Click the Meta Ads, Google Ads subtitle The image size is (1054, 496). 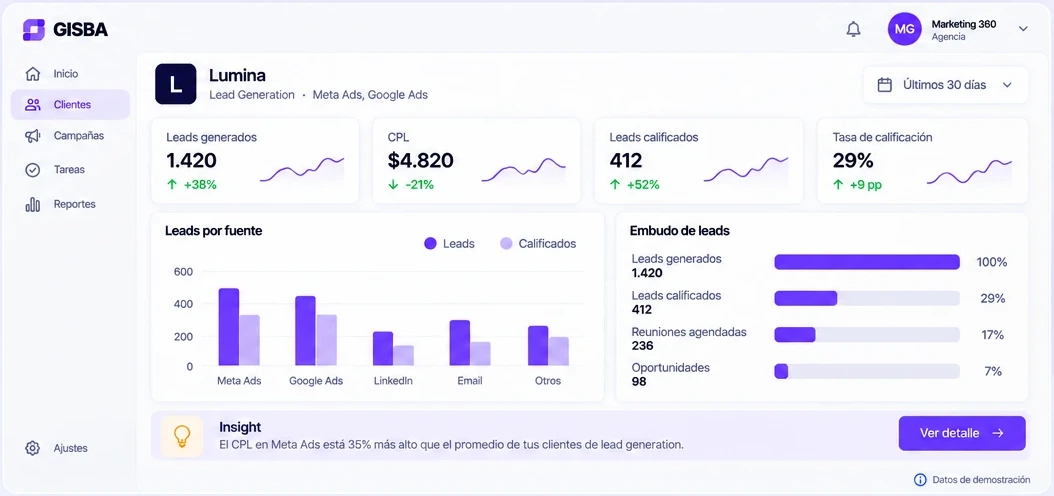tap(370, 95)
